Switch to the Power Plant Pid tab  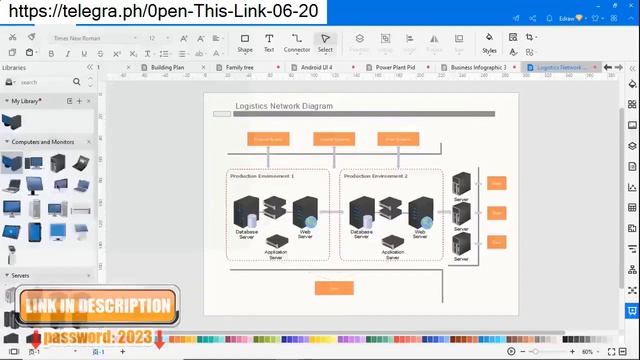coord(395,67)
